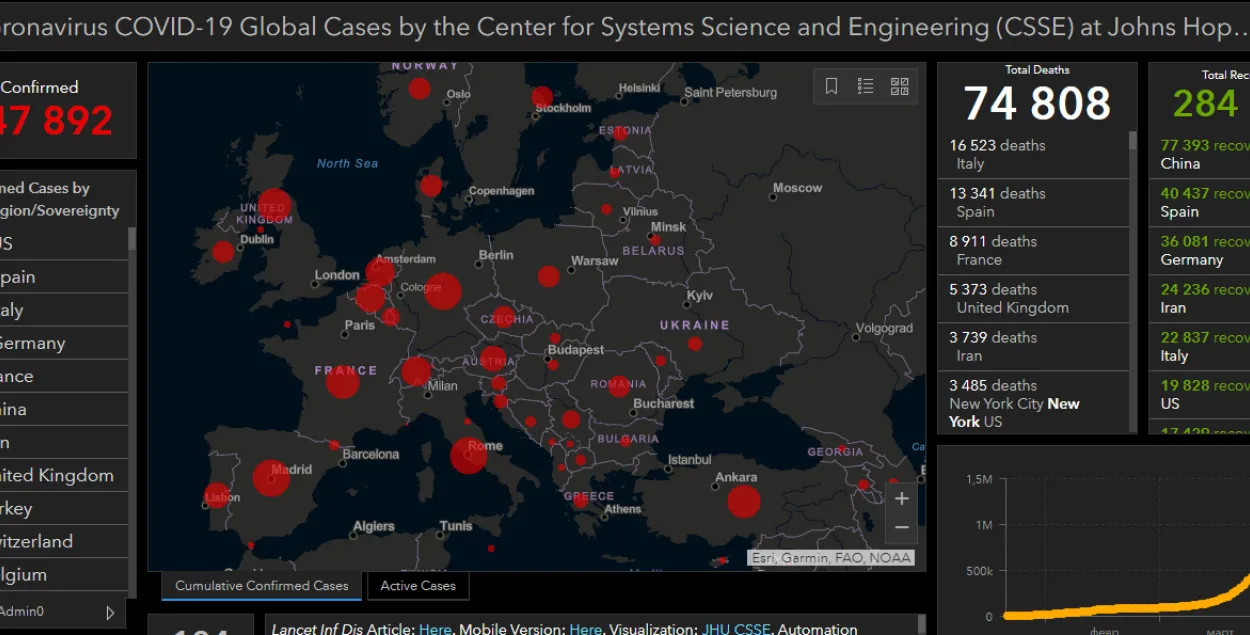Click the red case circle over Rome
The width and height of the screenshot is (1250, 635).
[x=468, y=456]
